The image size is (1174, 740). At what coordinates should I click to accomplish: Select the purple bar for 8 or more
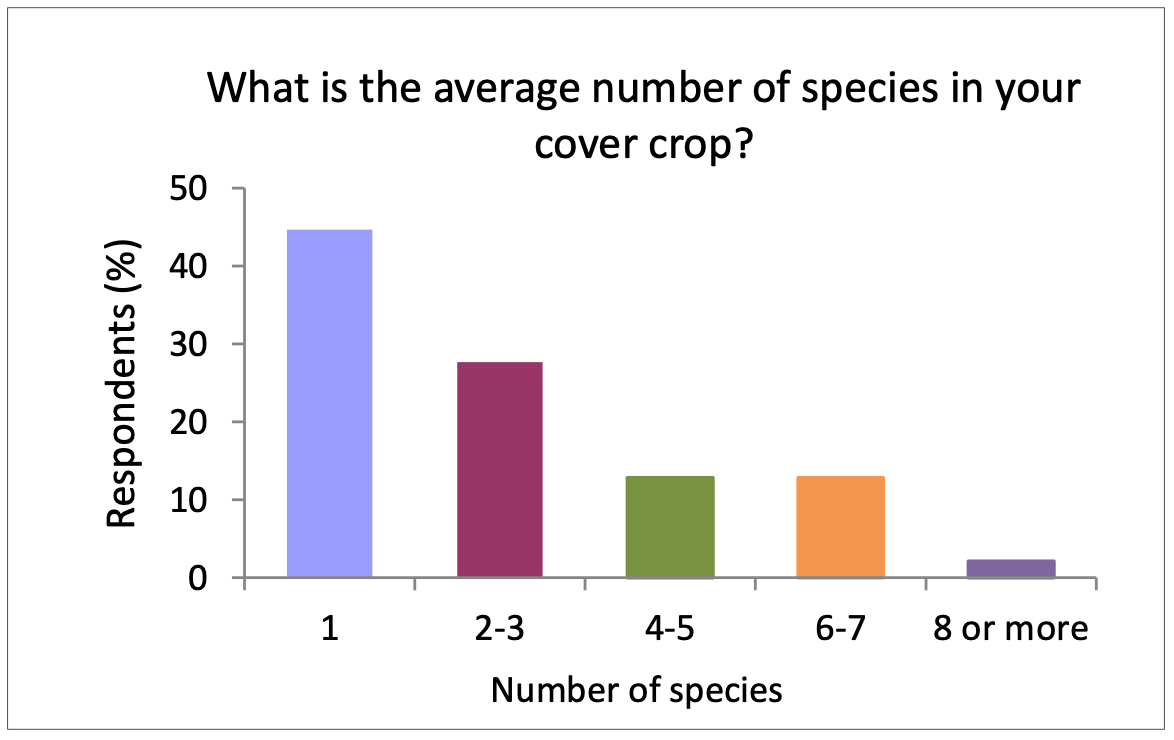[x=1011, y=568]
